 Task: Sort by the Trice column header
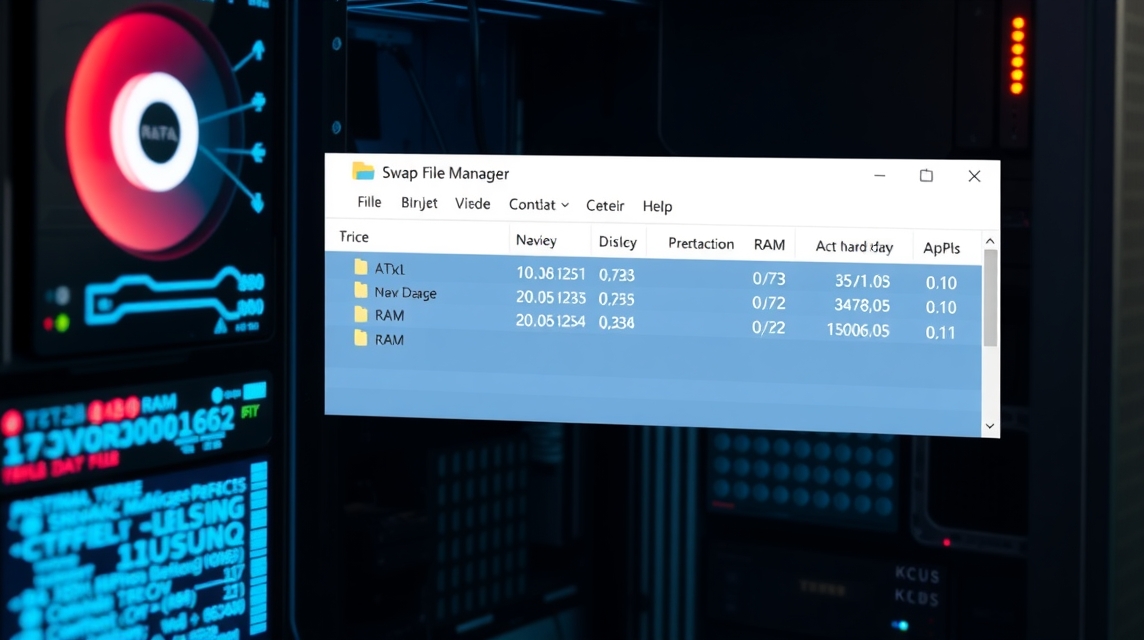pos(354,237)
